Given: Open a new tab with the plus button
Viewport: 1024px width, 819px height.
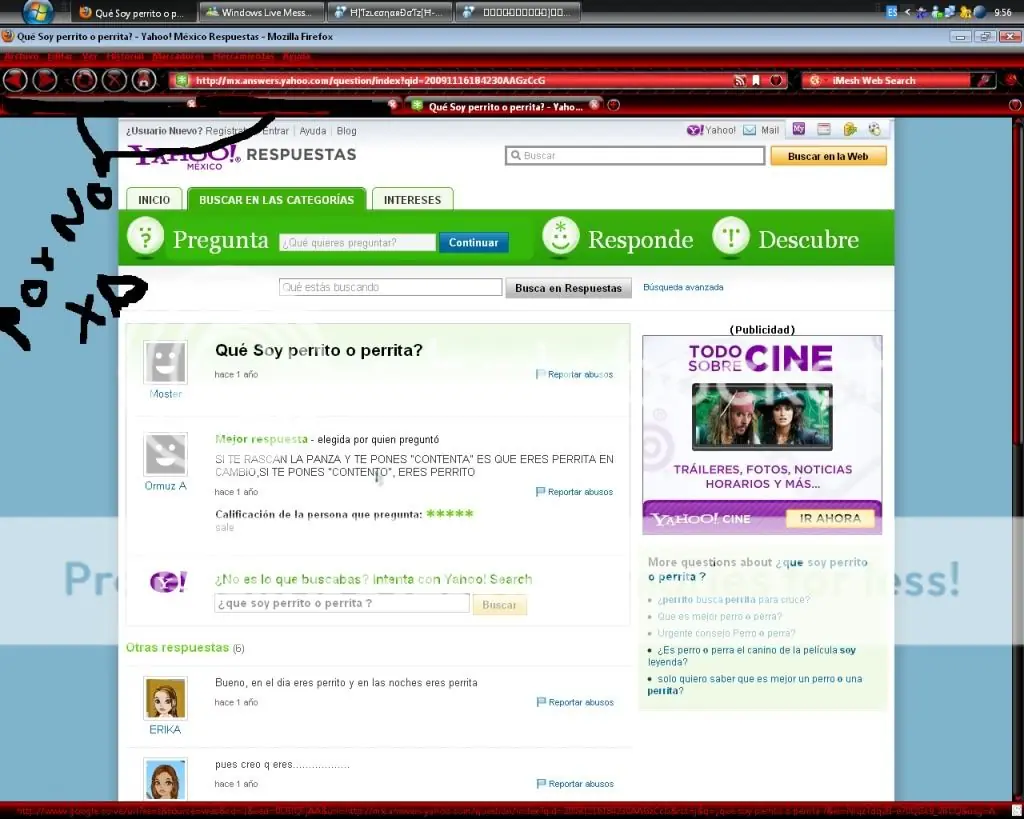Looking at the screenshot, I should [613, 105].
